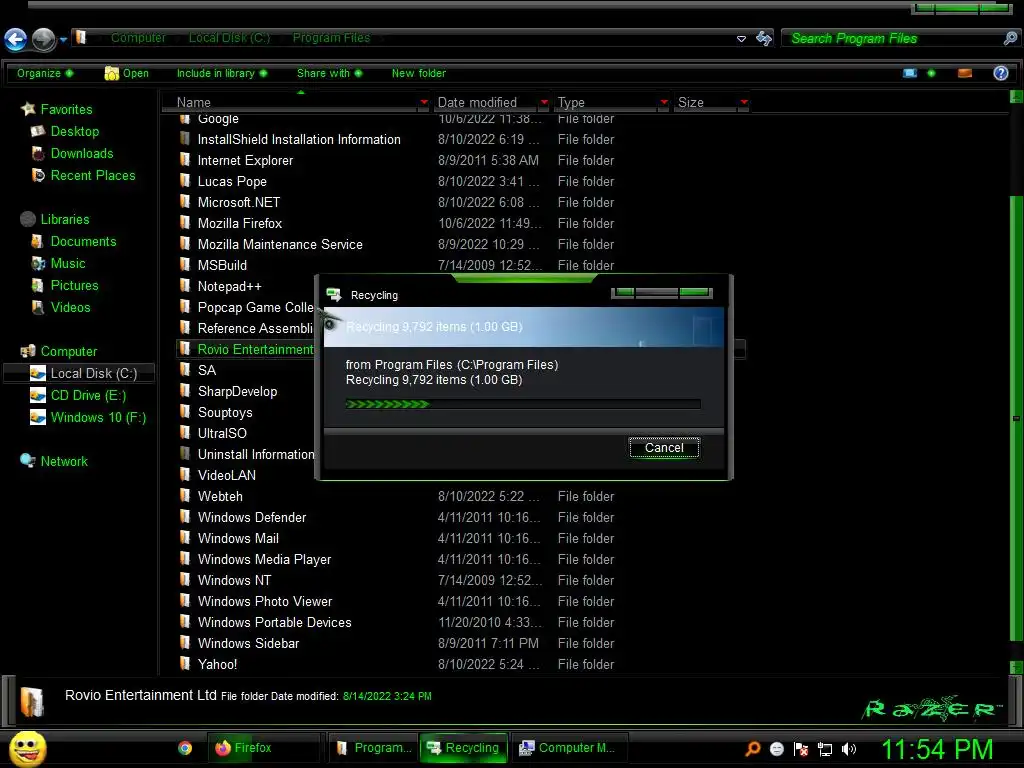Create a New folder

point(419,73)
